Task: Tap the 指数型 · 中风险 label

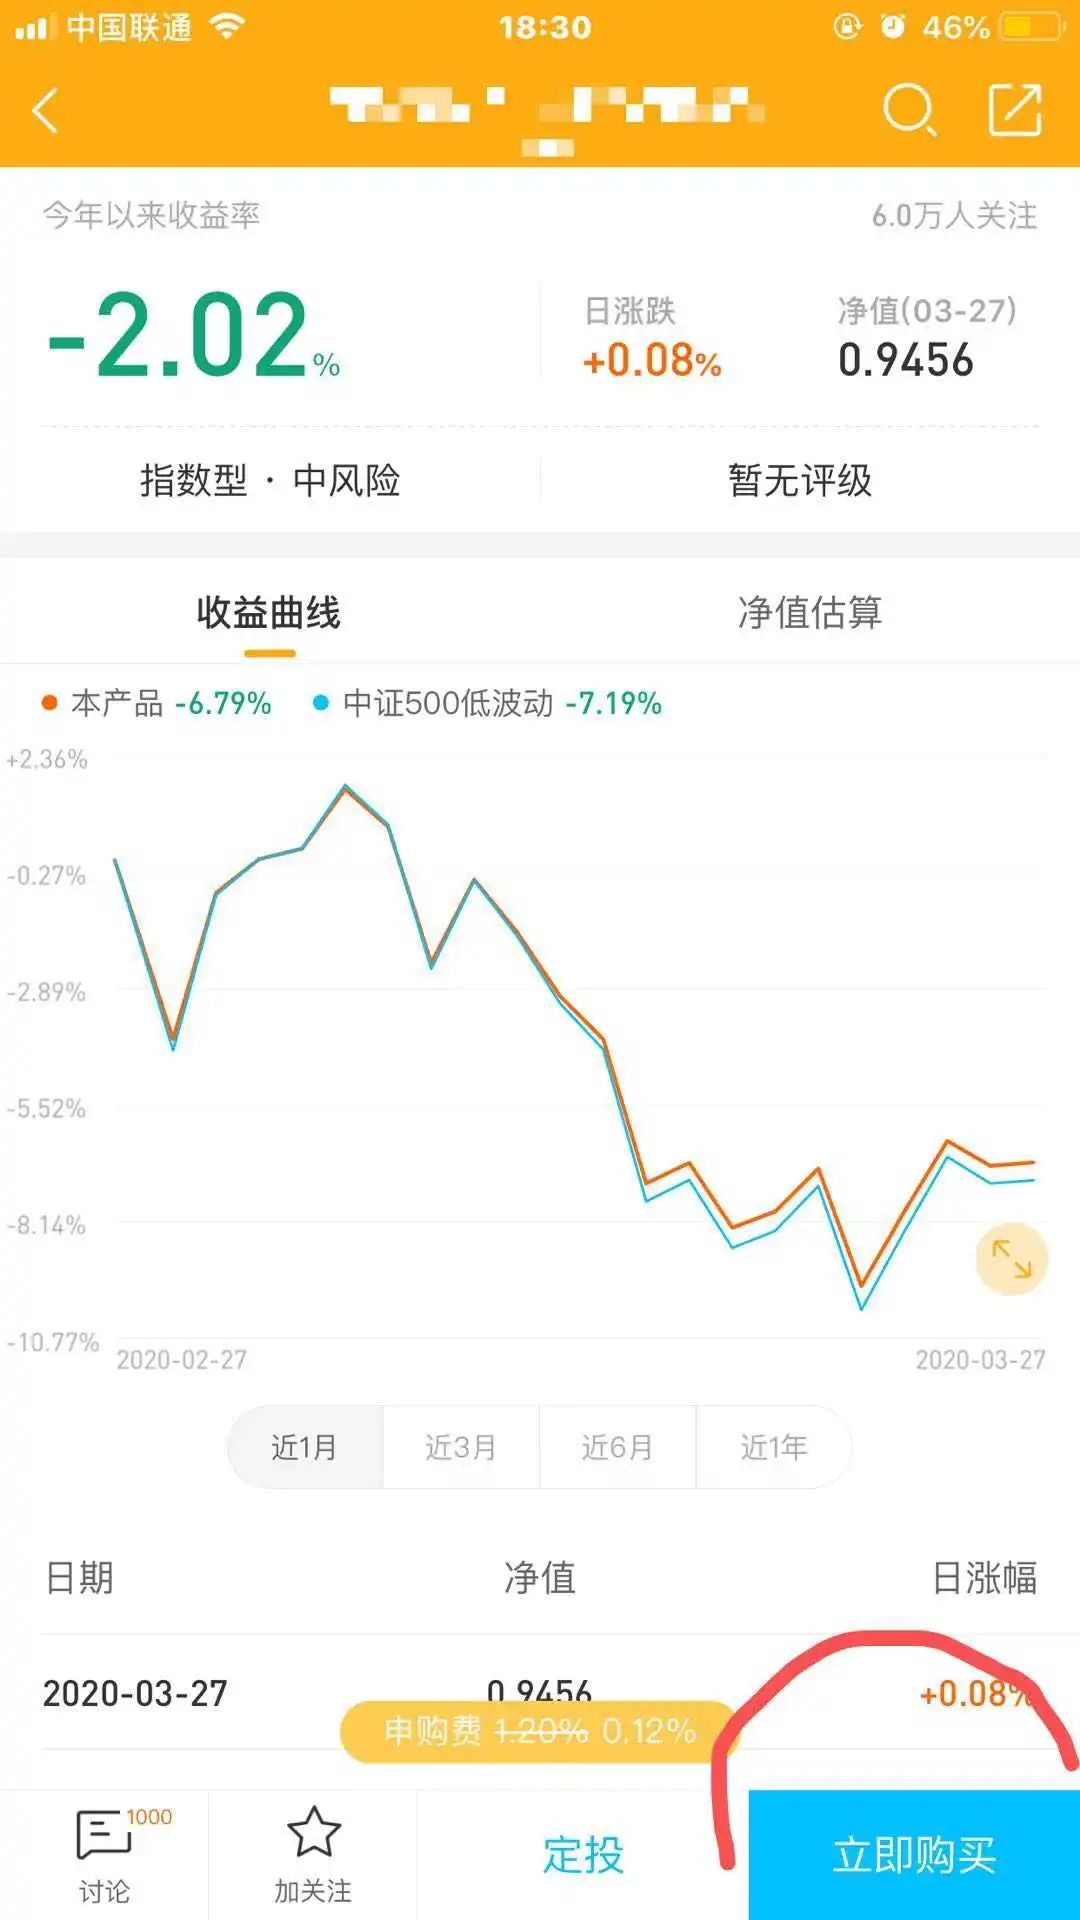Action: click(270, 480)
